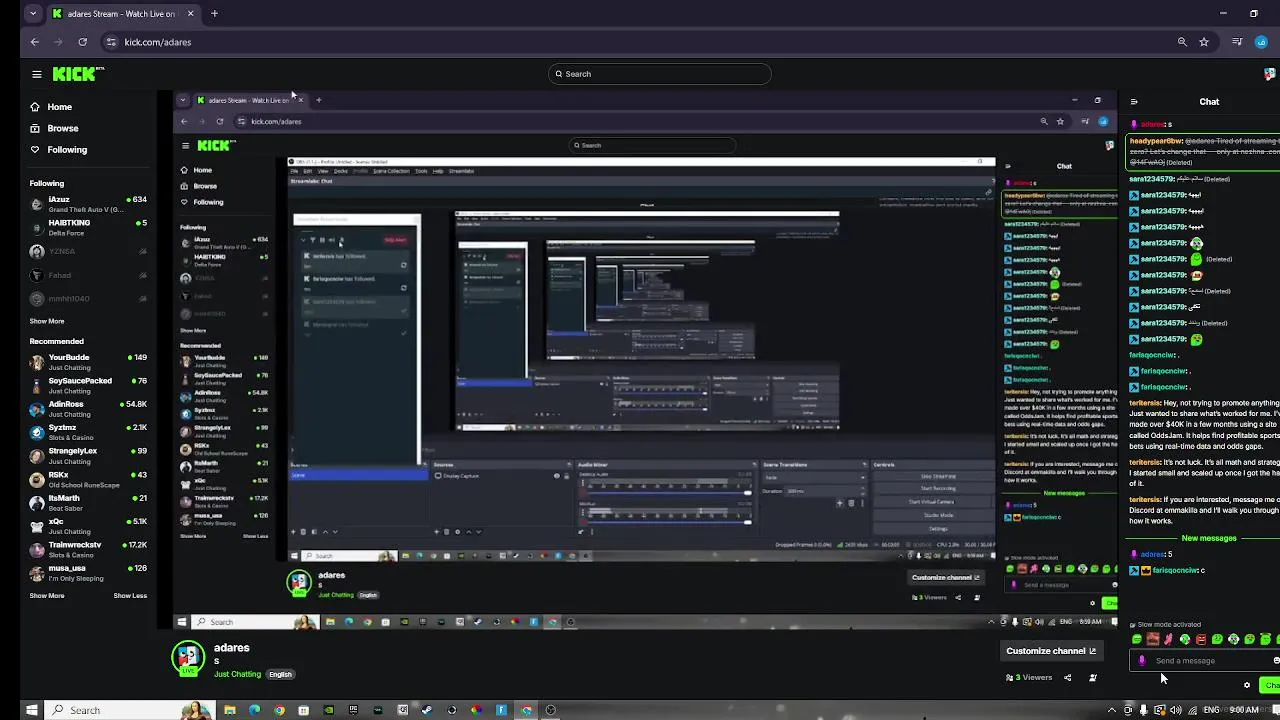Open File Explorer from the taskbar
The height and width of the screenshot is (720, 1280).
pos(230,710)
